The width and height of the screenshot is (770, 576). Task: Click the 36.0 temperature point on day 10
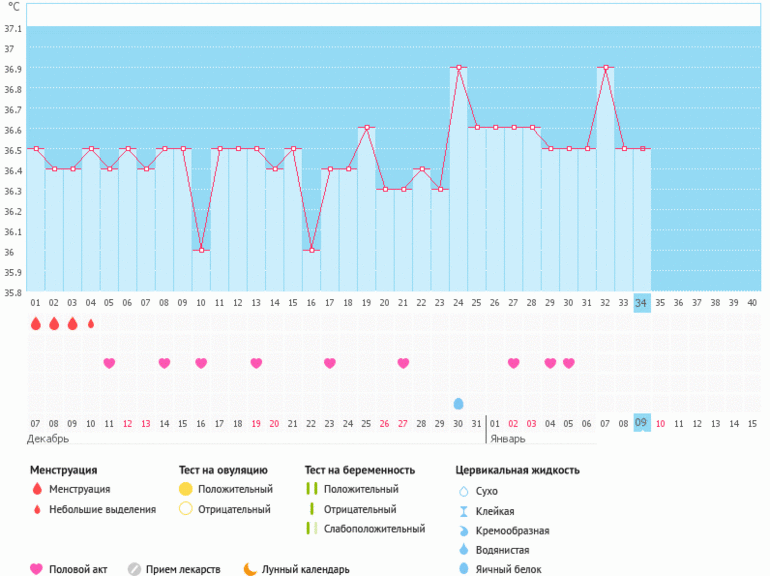click(x=201, y=250)
